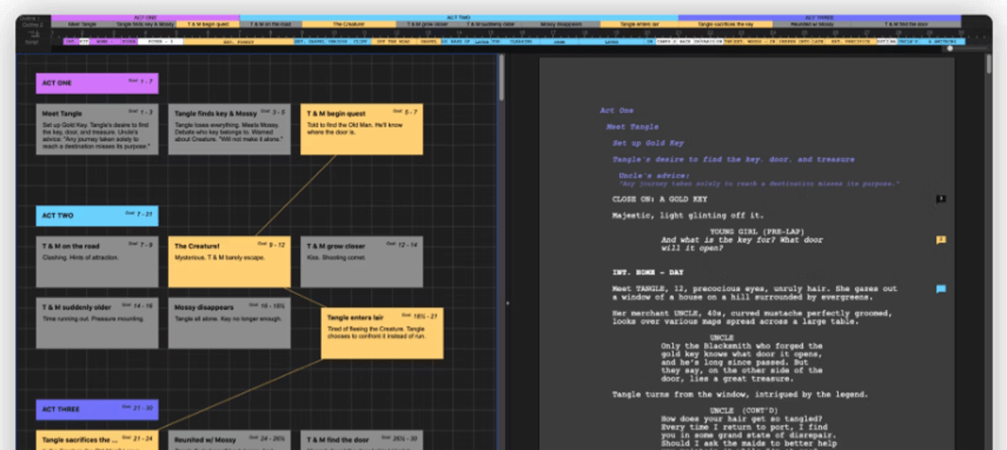Viewport: 1007px width, 450px height.
Task: Select the 'T & M on the road' beat card
Action: [x=97, y=261]
